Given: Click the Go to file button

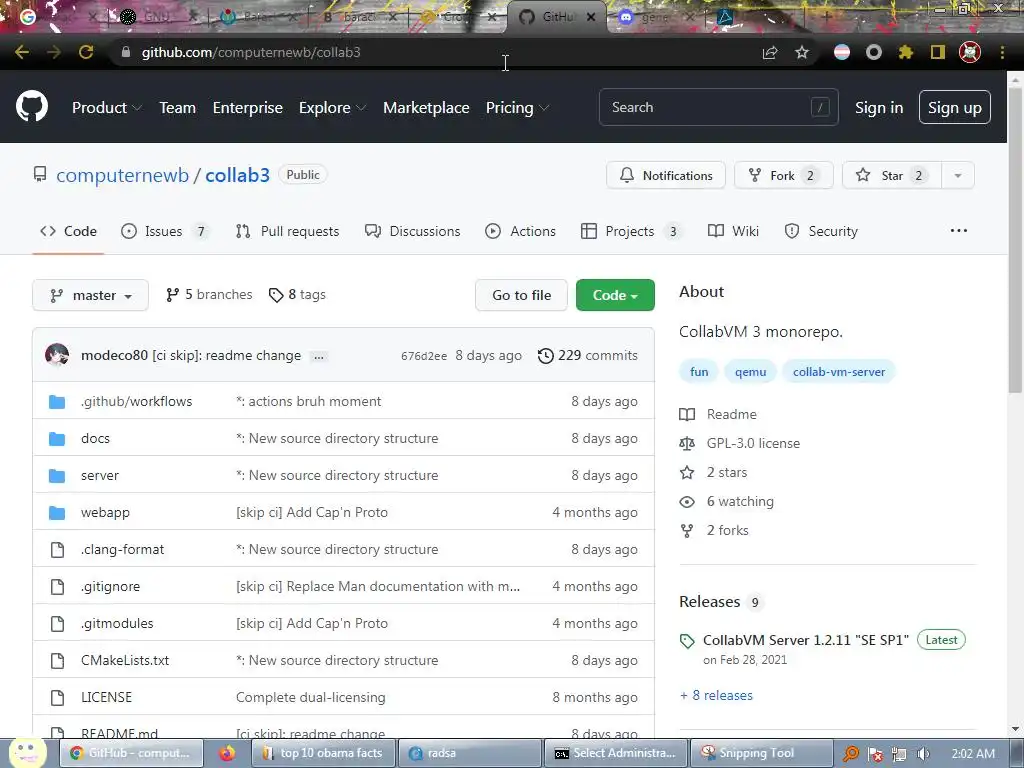Looking at the screenshot, I should (x=521, y=295).
